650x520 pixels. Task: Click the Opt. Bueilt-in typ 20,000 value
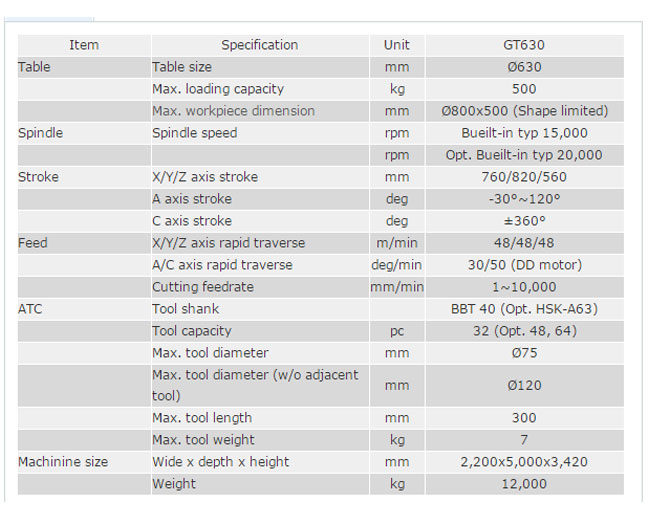pyautogui.click(x=524, y=155)
